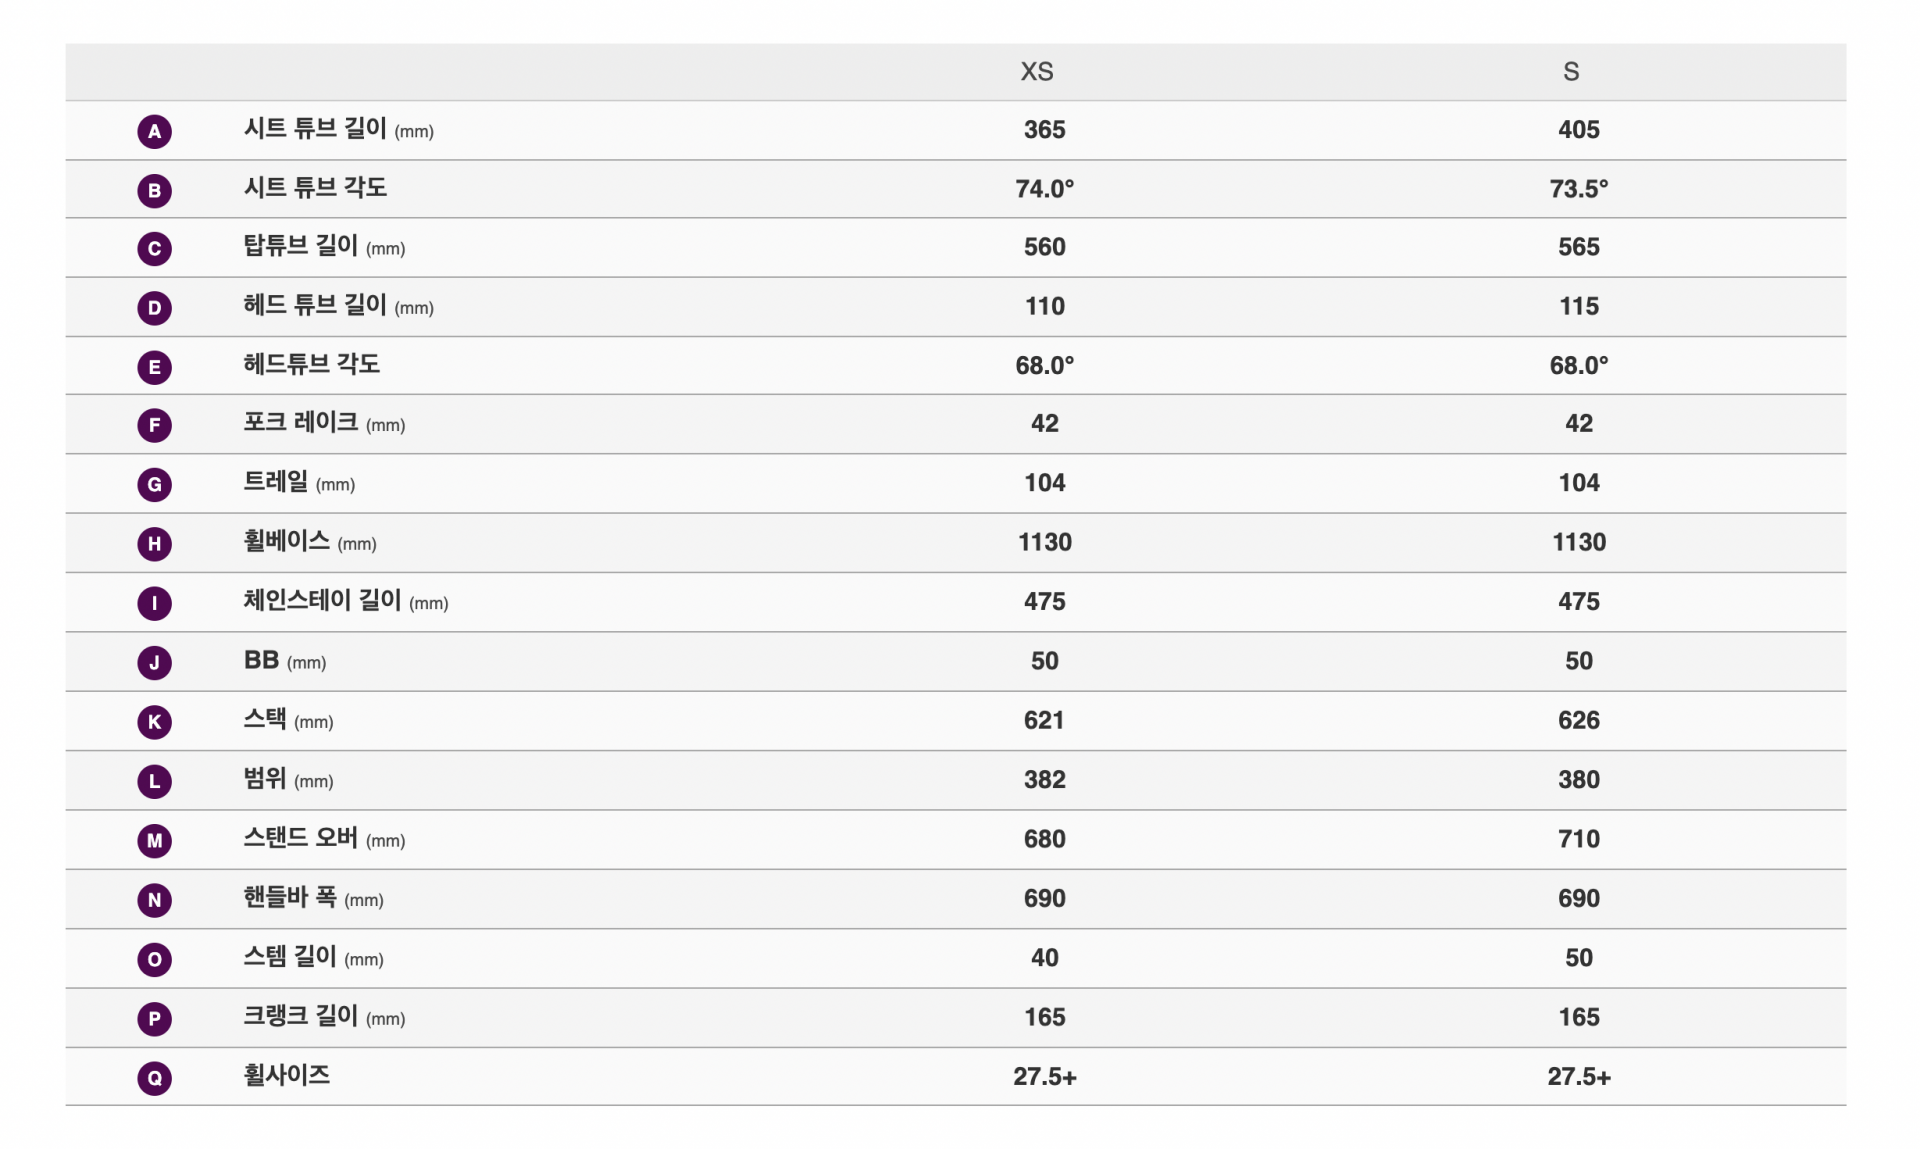The height and width of the screenshot is (1149, 1920).
Task: Click the 74.0° seat tube angle value
Action: pyautogui.click(x=1044, y=189)
